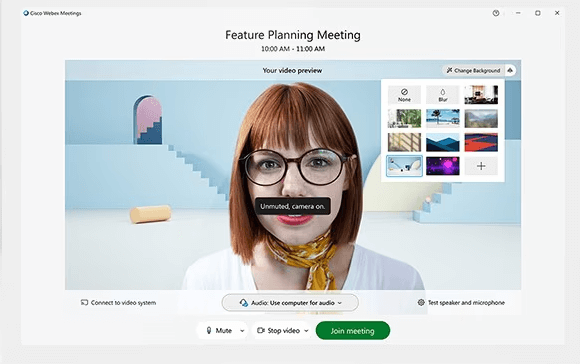
Task: Click the Feature Planning Meeting title
Action: click(x=293, y=35)
